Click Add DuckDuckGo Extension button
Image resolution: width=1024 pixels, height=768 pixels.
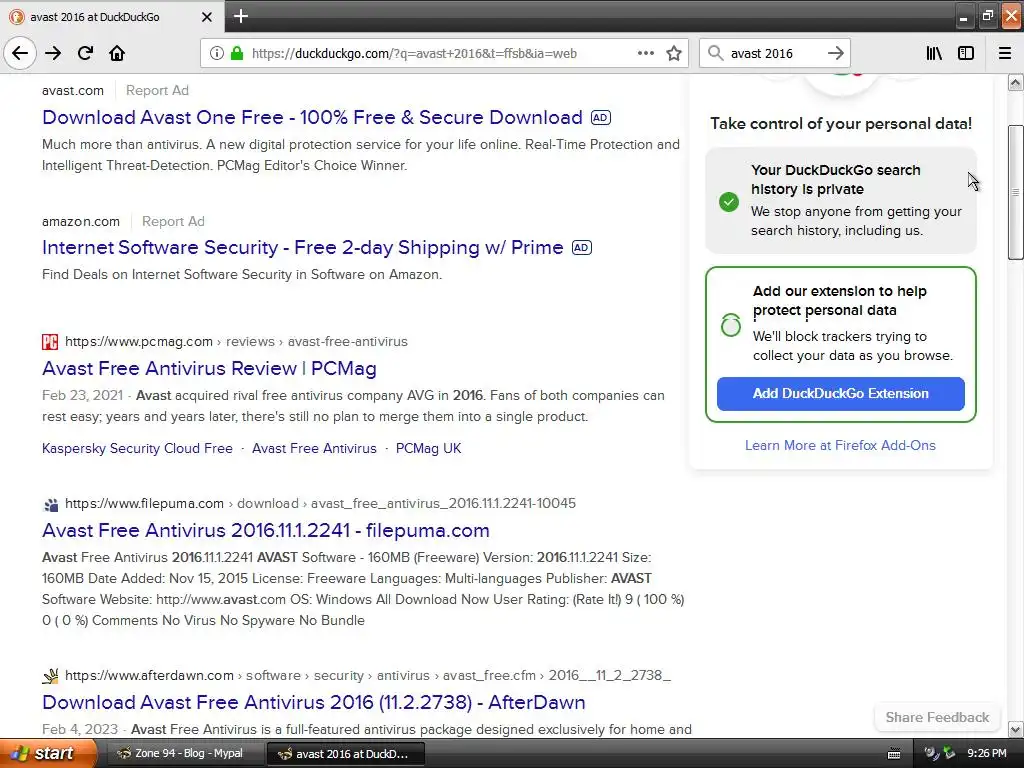[840, 394]
